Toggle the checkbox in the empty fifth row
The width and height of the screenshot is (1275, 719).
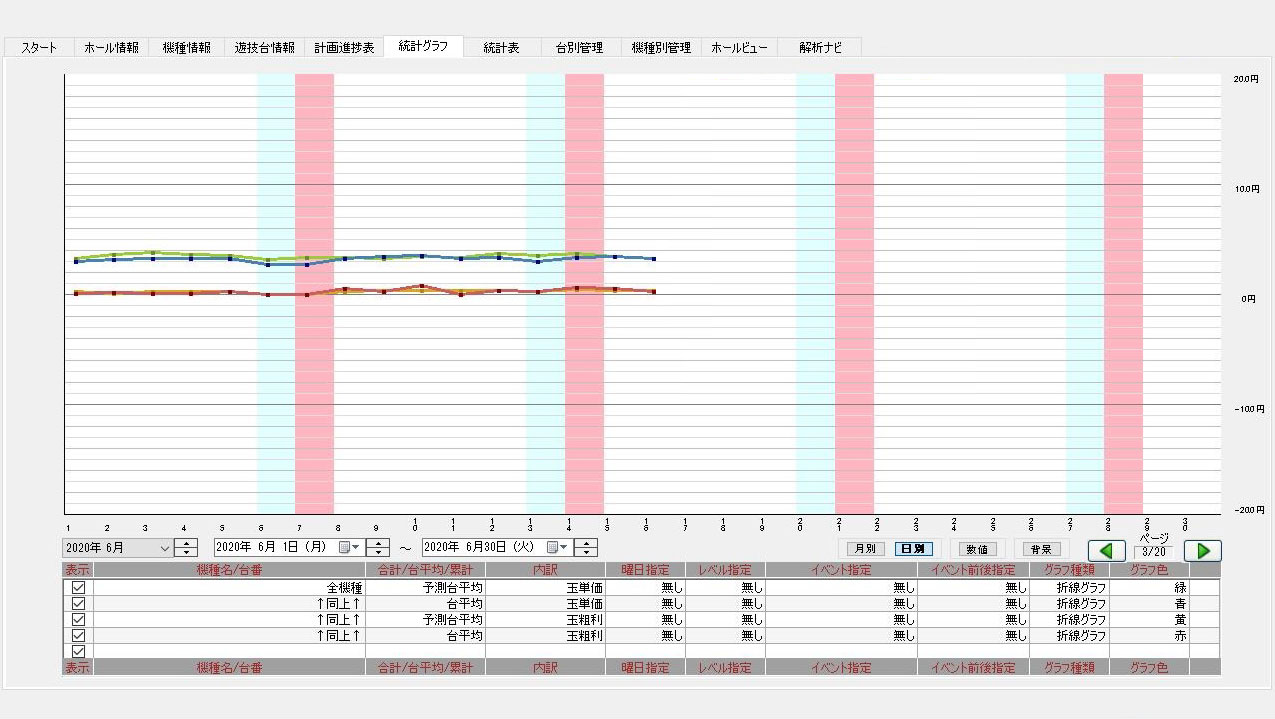click(78, 651)
